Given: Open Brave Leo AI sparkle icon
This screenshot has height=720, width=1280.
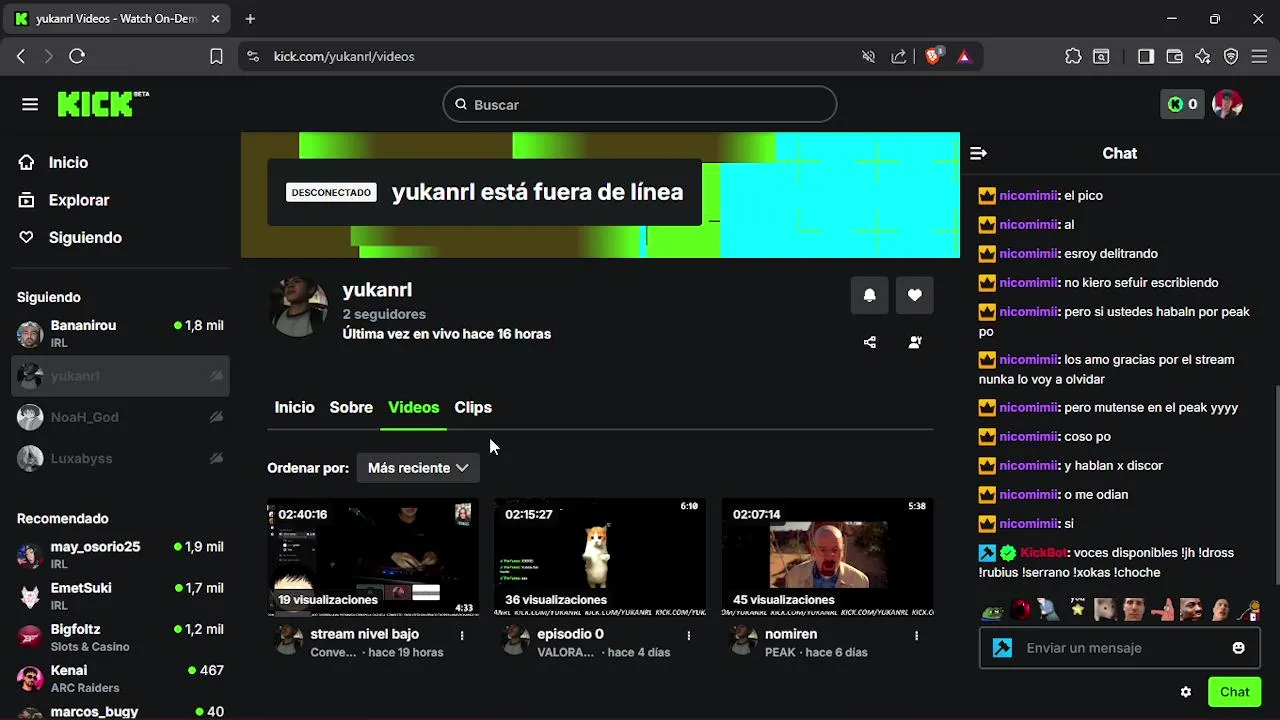Looking at the screenshot, I should click(x=1203, y=56).
